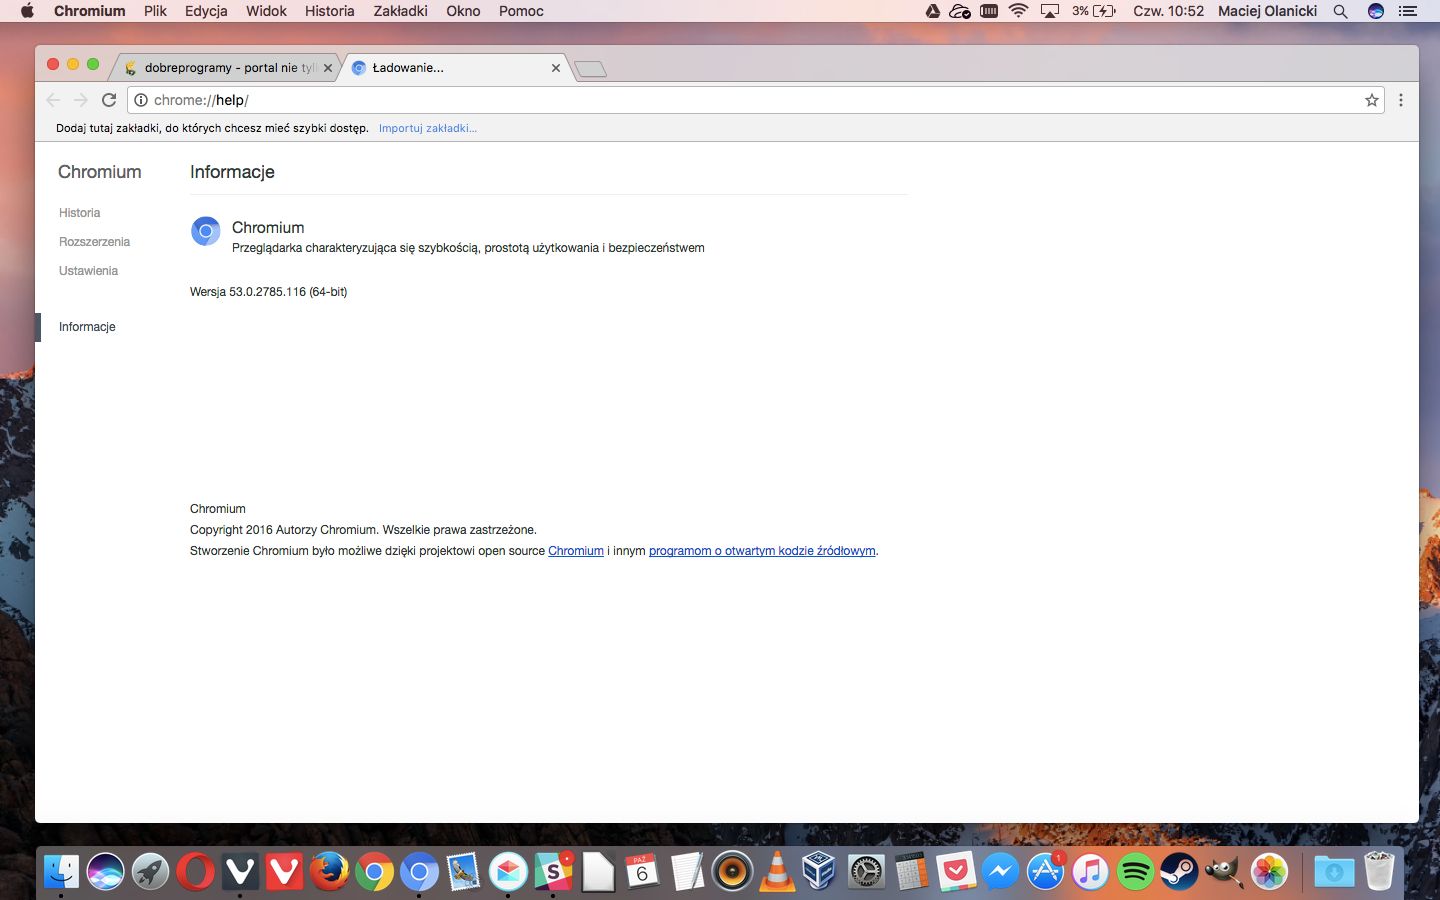Open Slack from the dock
Viewport: 1440px width, 900px height.
click(x=553, y=872)
